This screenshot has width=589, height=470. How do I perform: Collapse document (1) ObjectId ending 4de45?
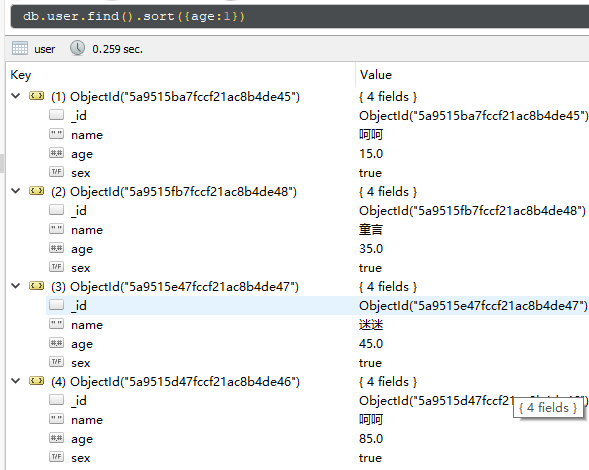pos(16,96)
